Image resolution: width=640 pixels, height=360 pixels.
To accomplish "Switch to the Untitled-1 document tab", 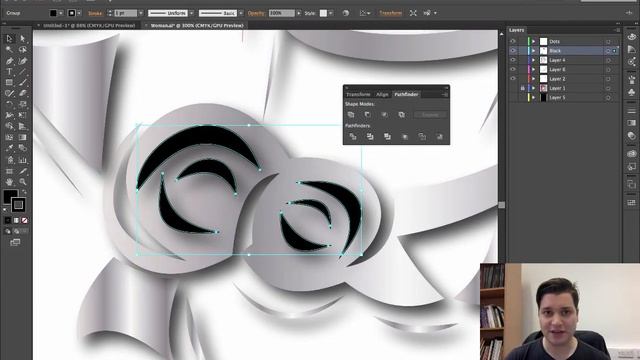I will point(89,25).
